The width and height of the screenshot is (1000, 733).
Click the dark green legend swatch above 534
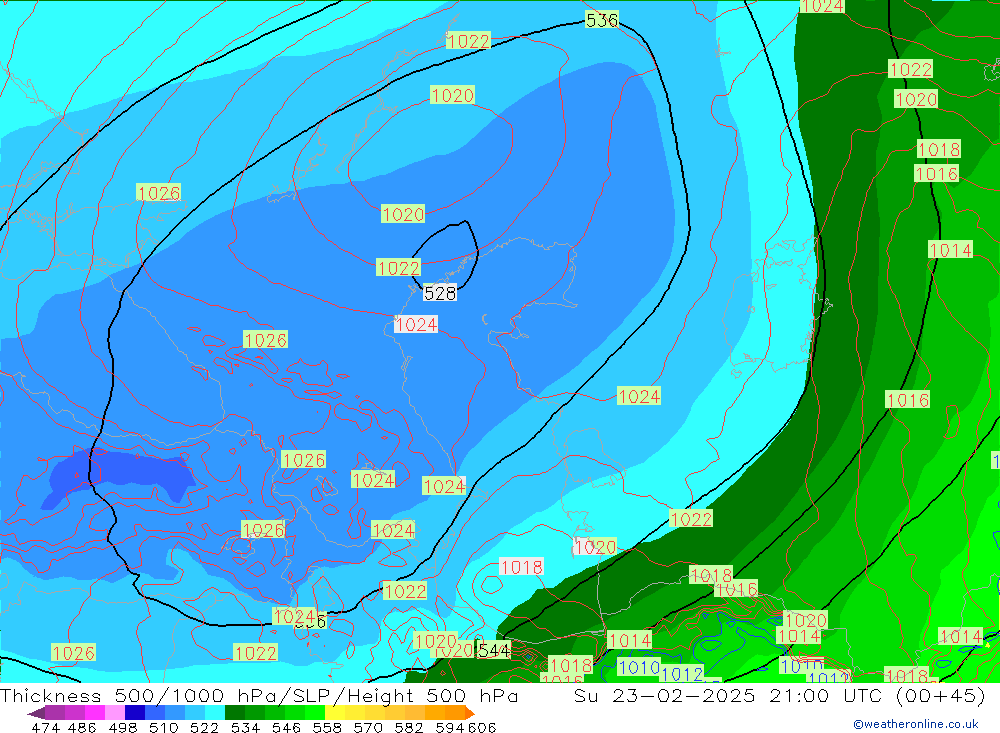[235, 713]
